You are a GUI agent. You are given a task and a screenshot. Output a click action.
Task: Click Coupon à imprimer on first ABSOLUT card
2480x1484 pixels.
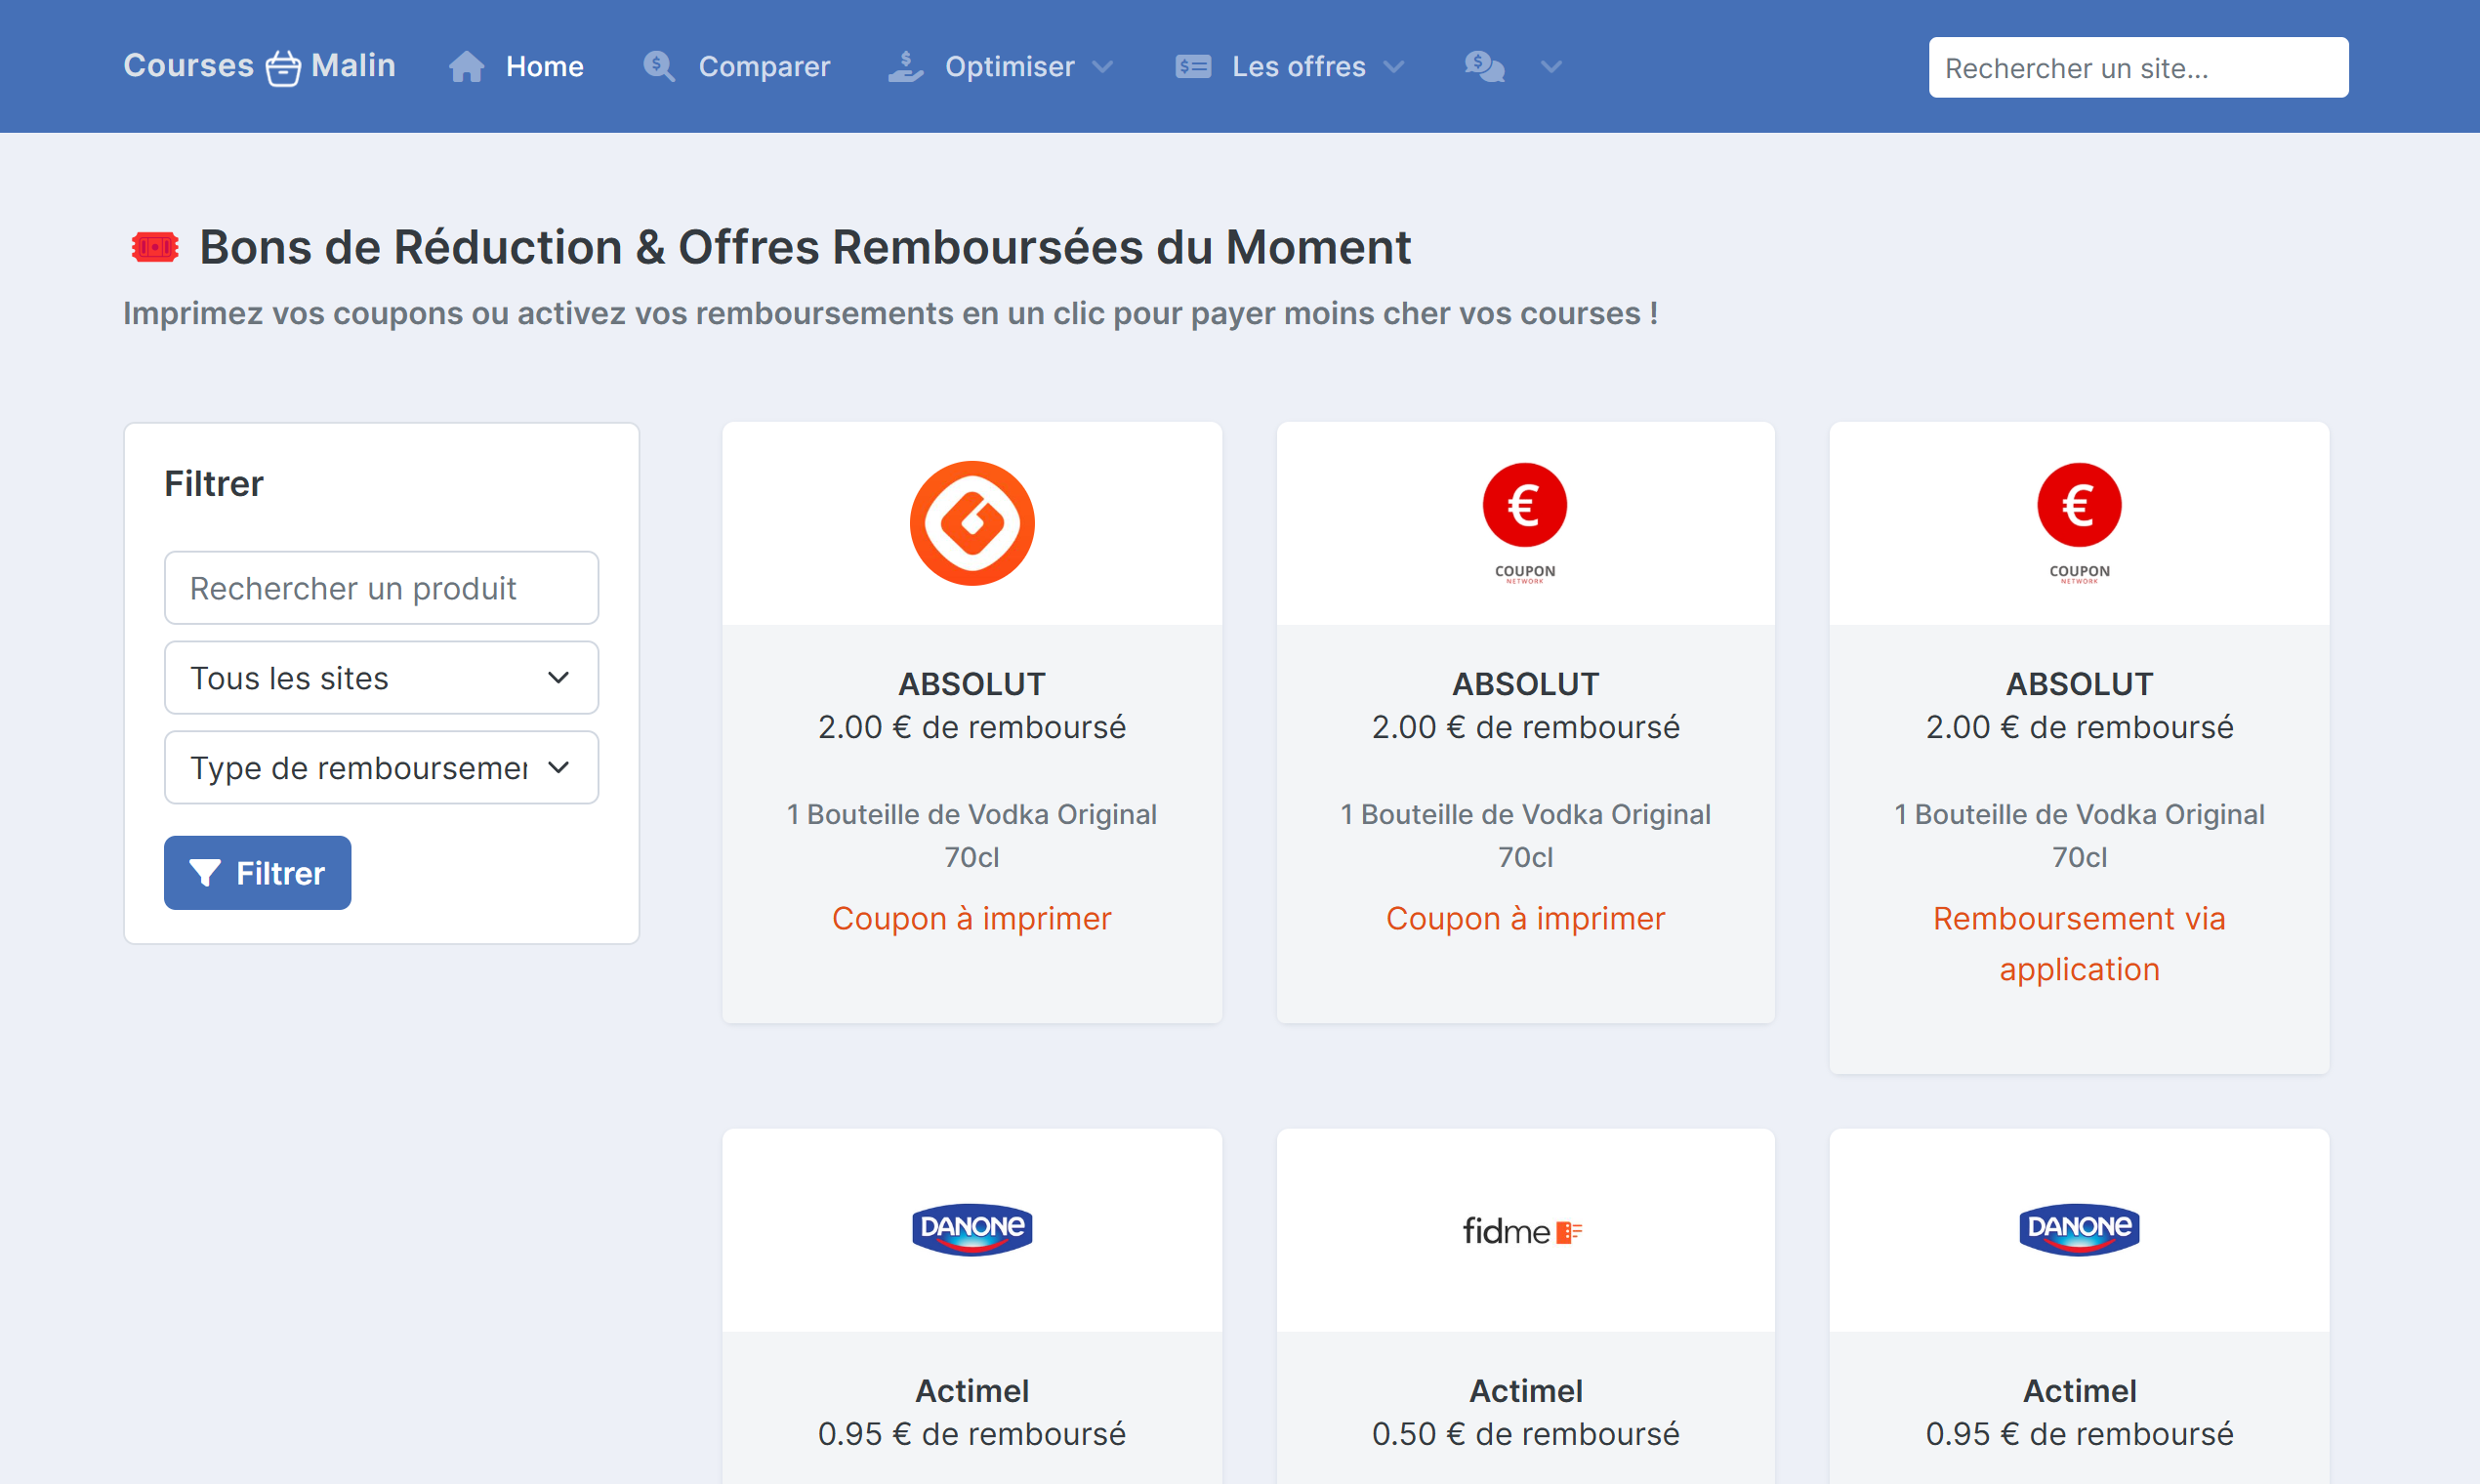[x=972, y=918]
